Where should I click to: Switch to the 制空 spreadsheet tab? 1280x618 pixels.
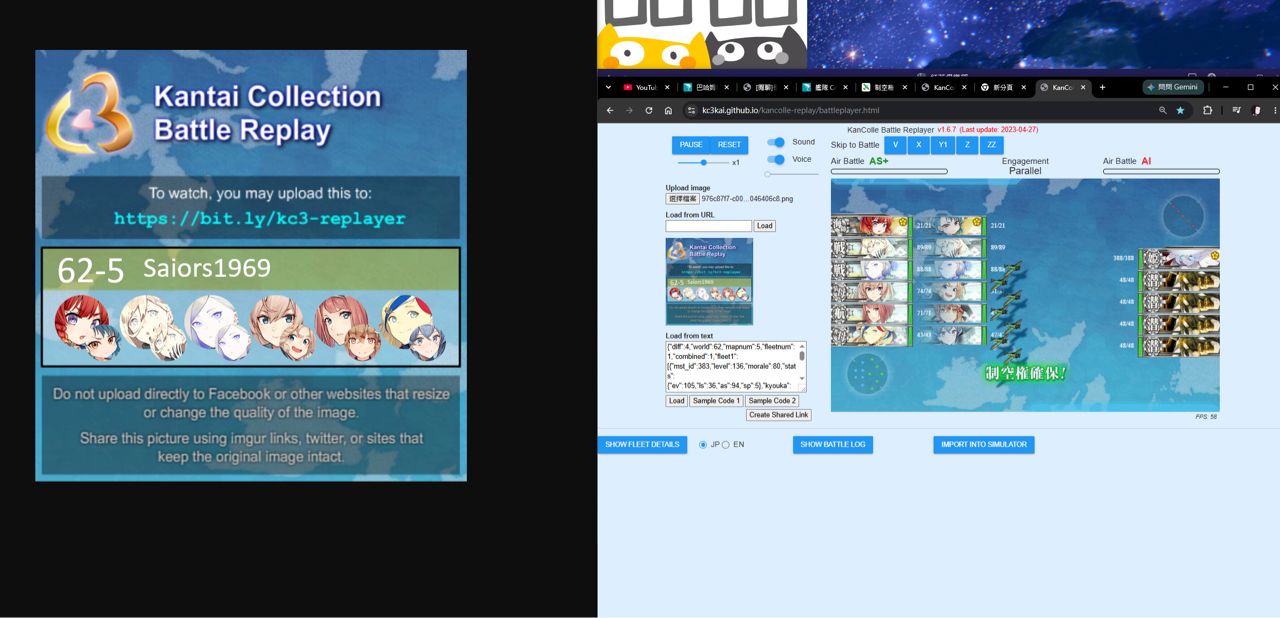click(x=884, y=87)
